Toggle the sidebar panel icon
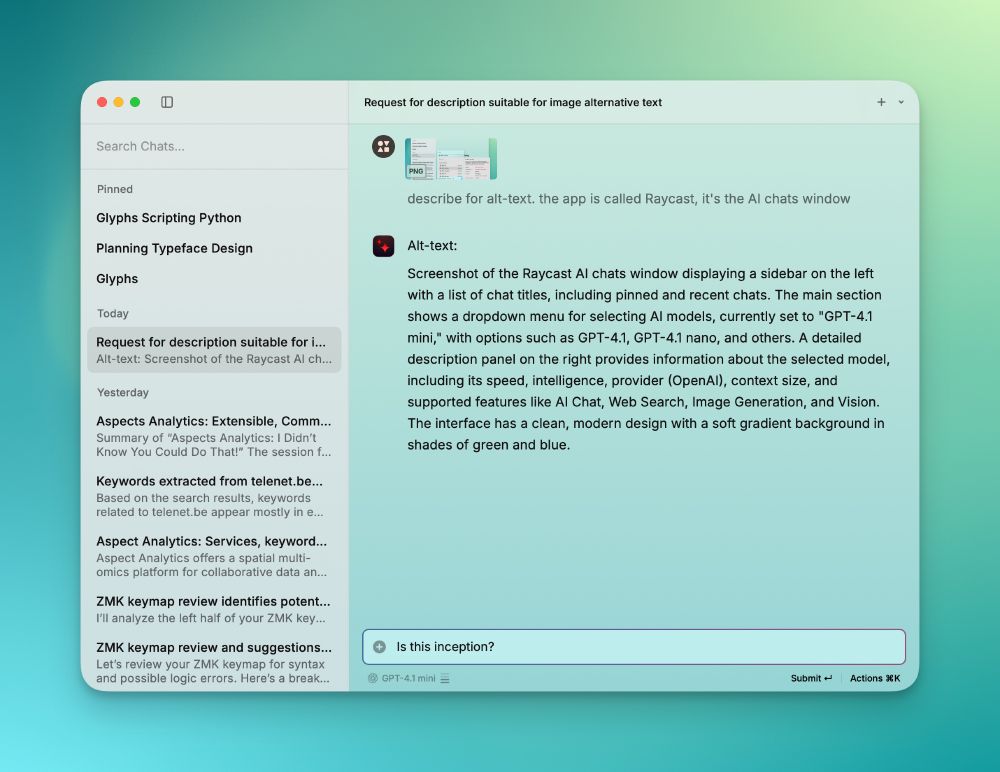Screen dimensions: 1000x772 (x=167, y=102)
